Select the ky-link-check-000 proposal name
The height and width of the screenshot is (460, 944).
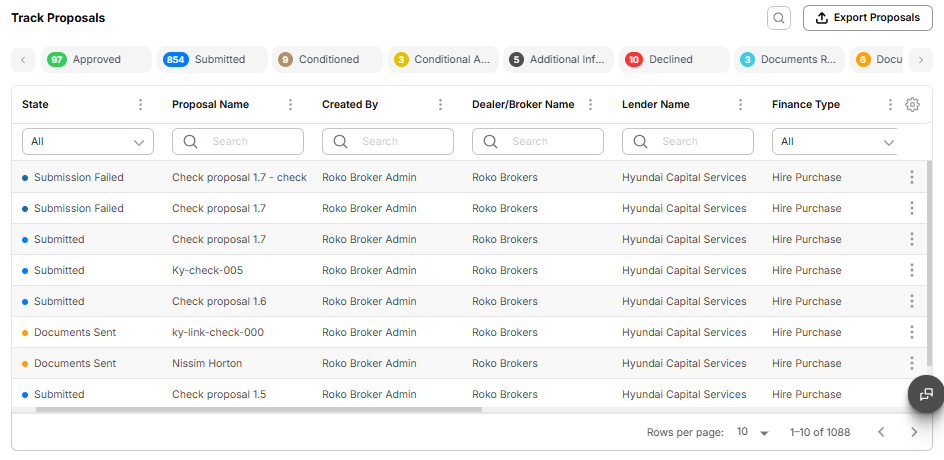(218, 332)
